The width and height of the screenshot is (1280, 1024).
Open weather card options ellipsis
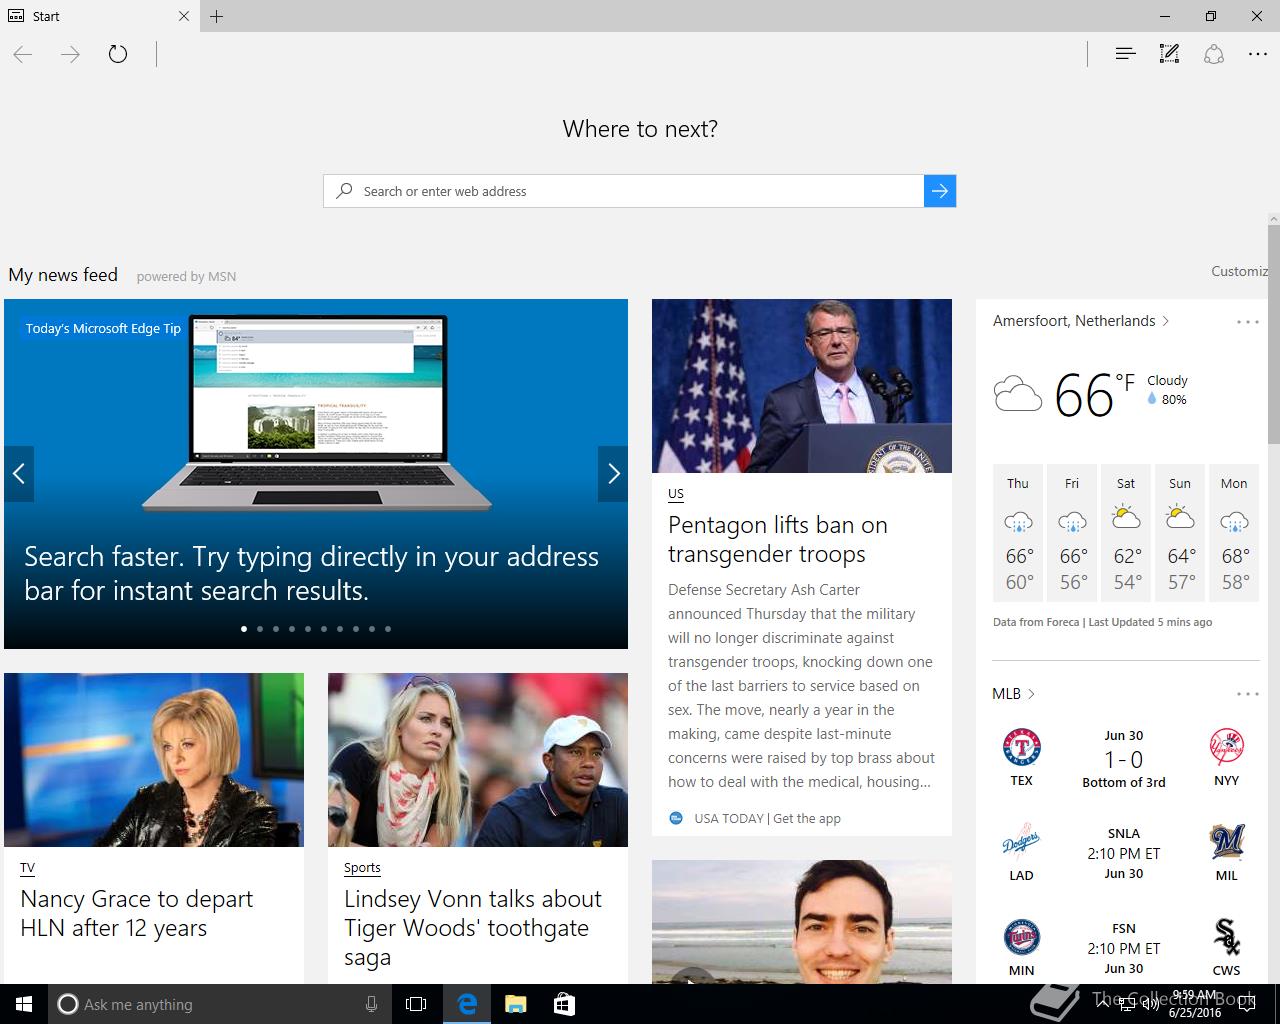1248,322
